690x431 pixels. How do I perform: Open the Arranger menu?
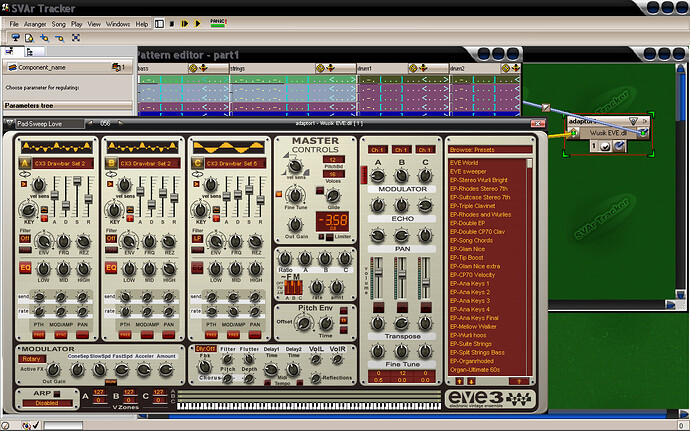tap(35, 24)
